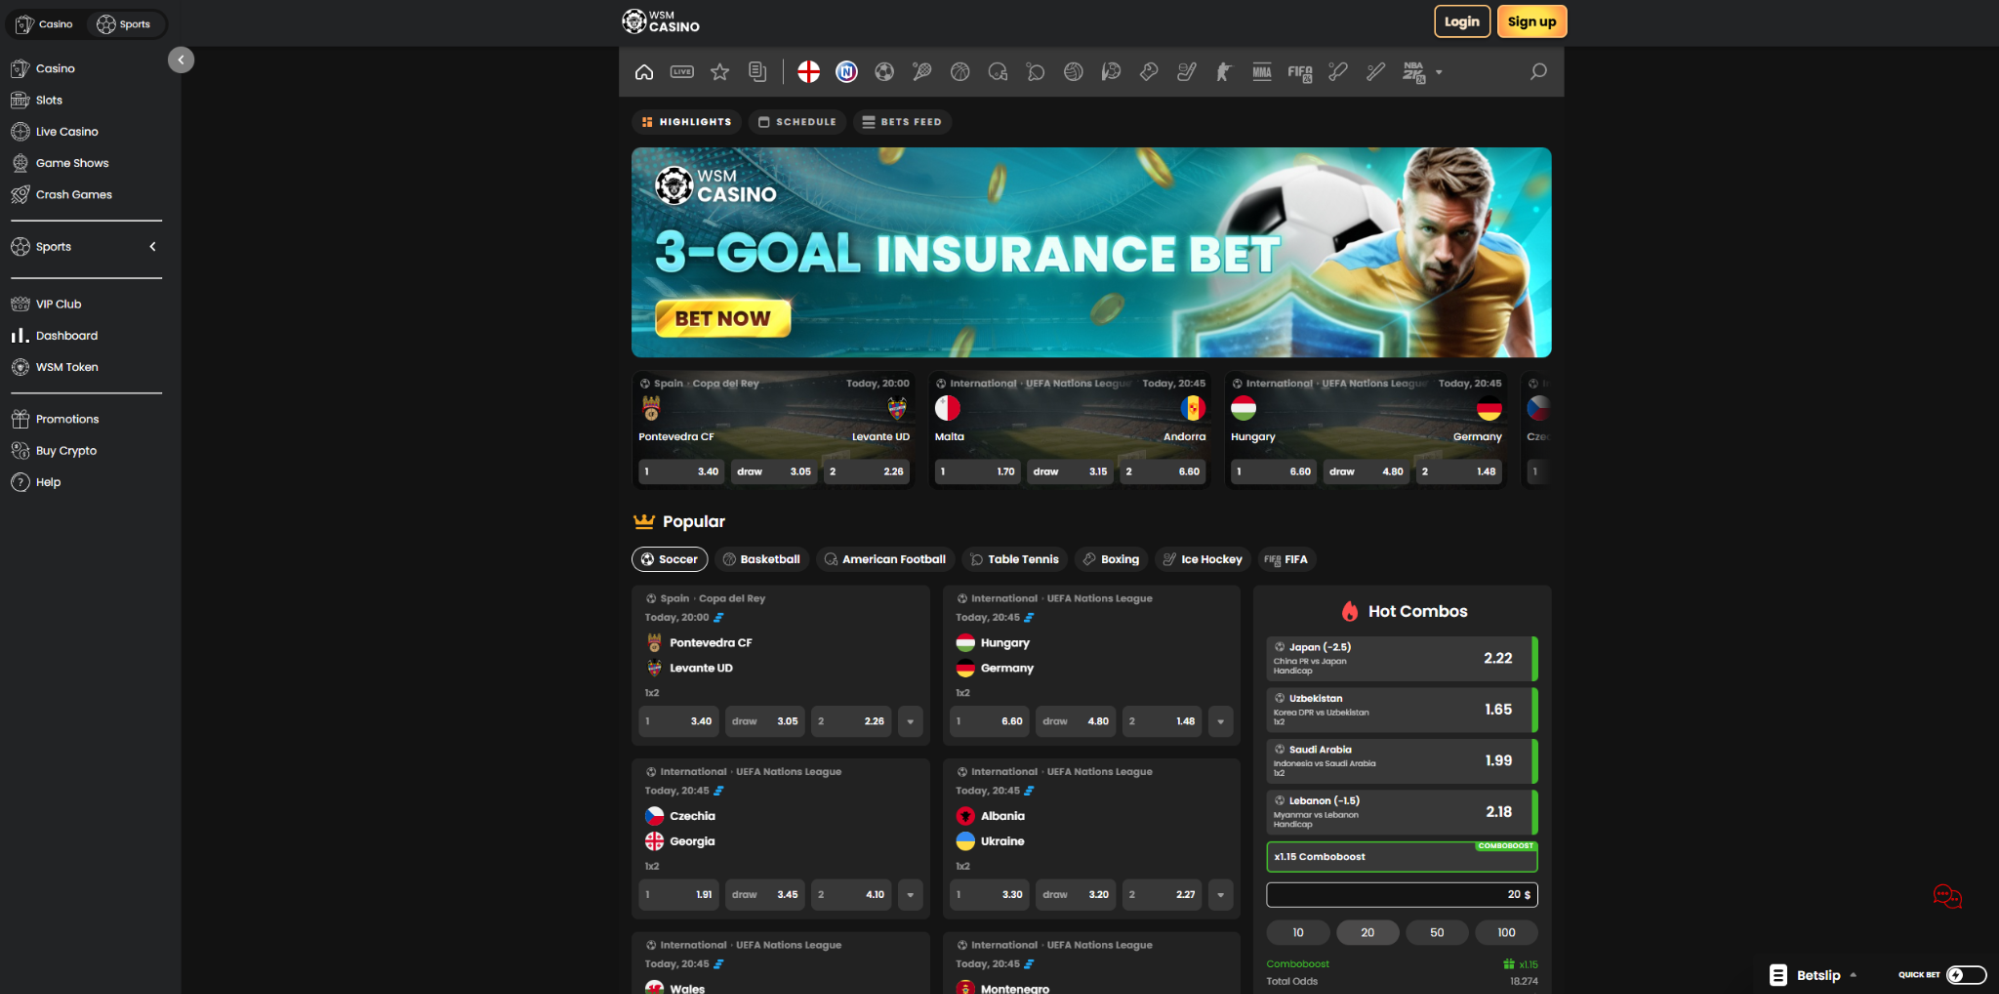
Task: Open favorites star icon in sports bar
Action: point(720,72)
